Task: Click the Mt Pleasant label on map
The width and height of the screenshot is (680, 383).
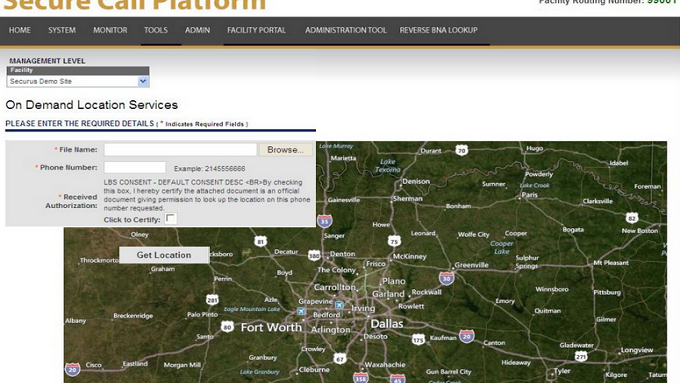Action: (611, 263)
